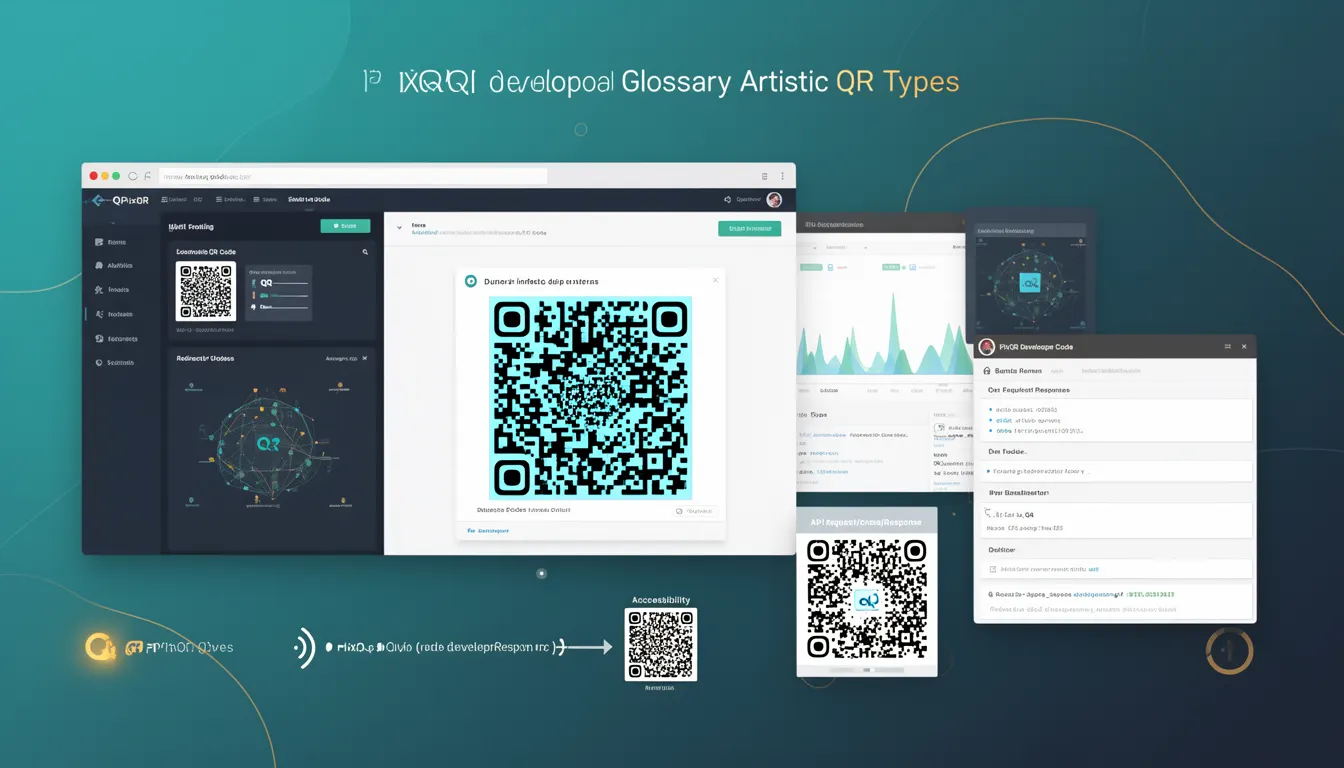1344x768 pixels.
Task: Click the small outlined button at modal bottom right
Action: [695, 510]
